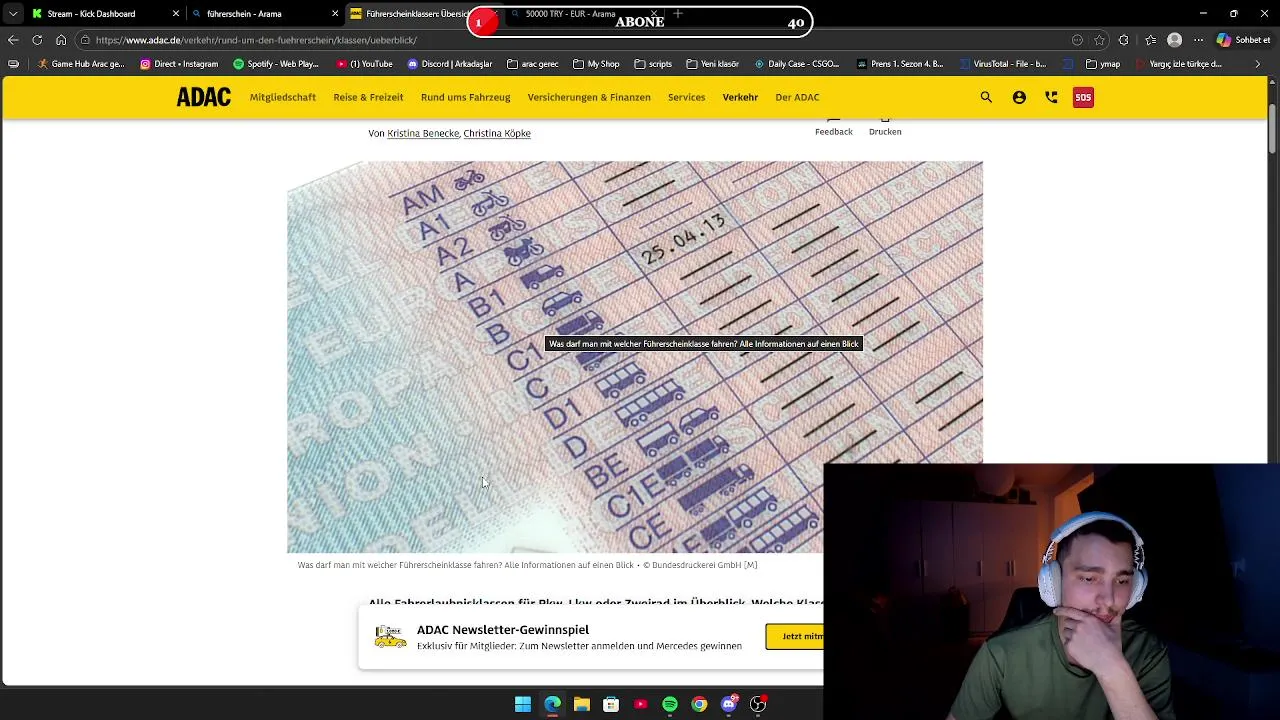The height and width of the screenshot is (720, 1280).
Task: Open the Direct • Instagram bookmark
Action: pos(179,64)
